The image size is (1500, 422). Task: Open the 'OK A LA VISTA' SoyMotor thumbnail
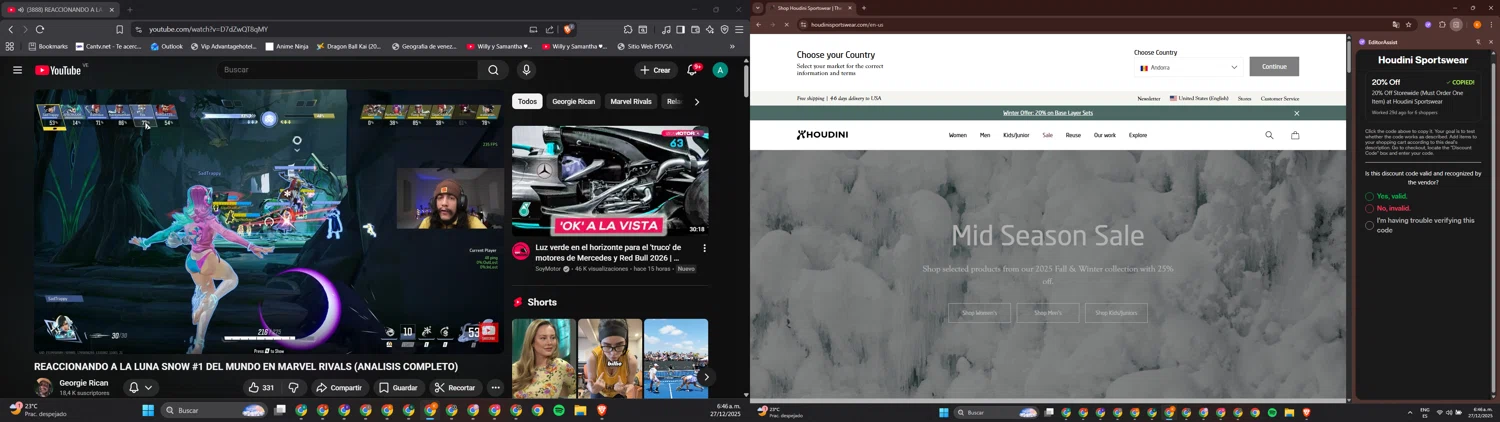[610, 181]
